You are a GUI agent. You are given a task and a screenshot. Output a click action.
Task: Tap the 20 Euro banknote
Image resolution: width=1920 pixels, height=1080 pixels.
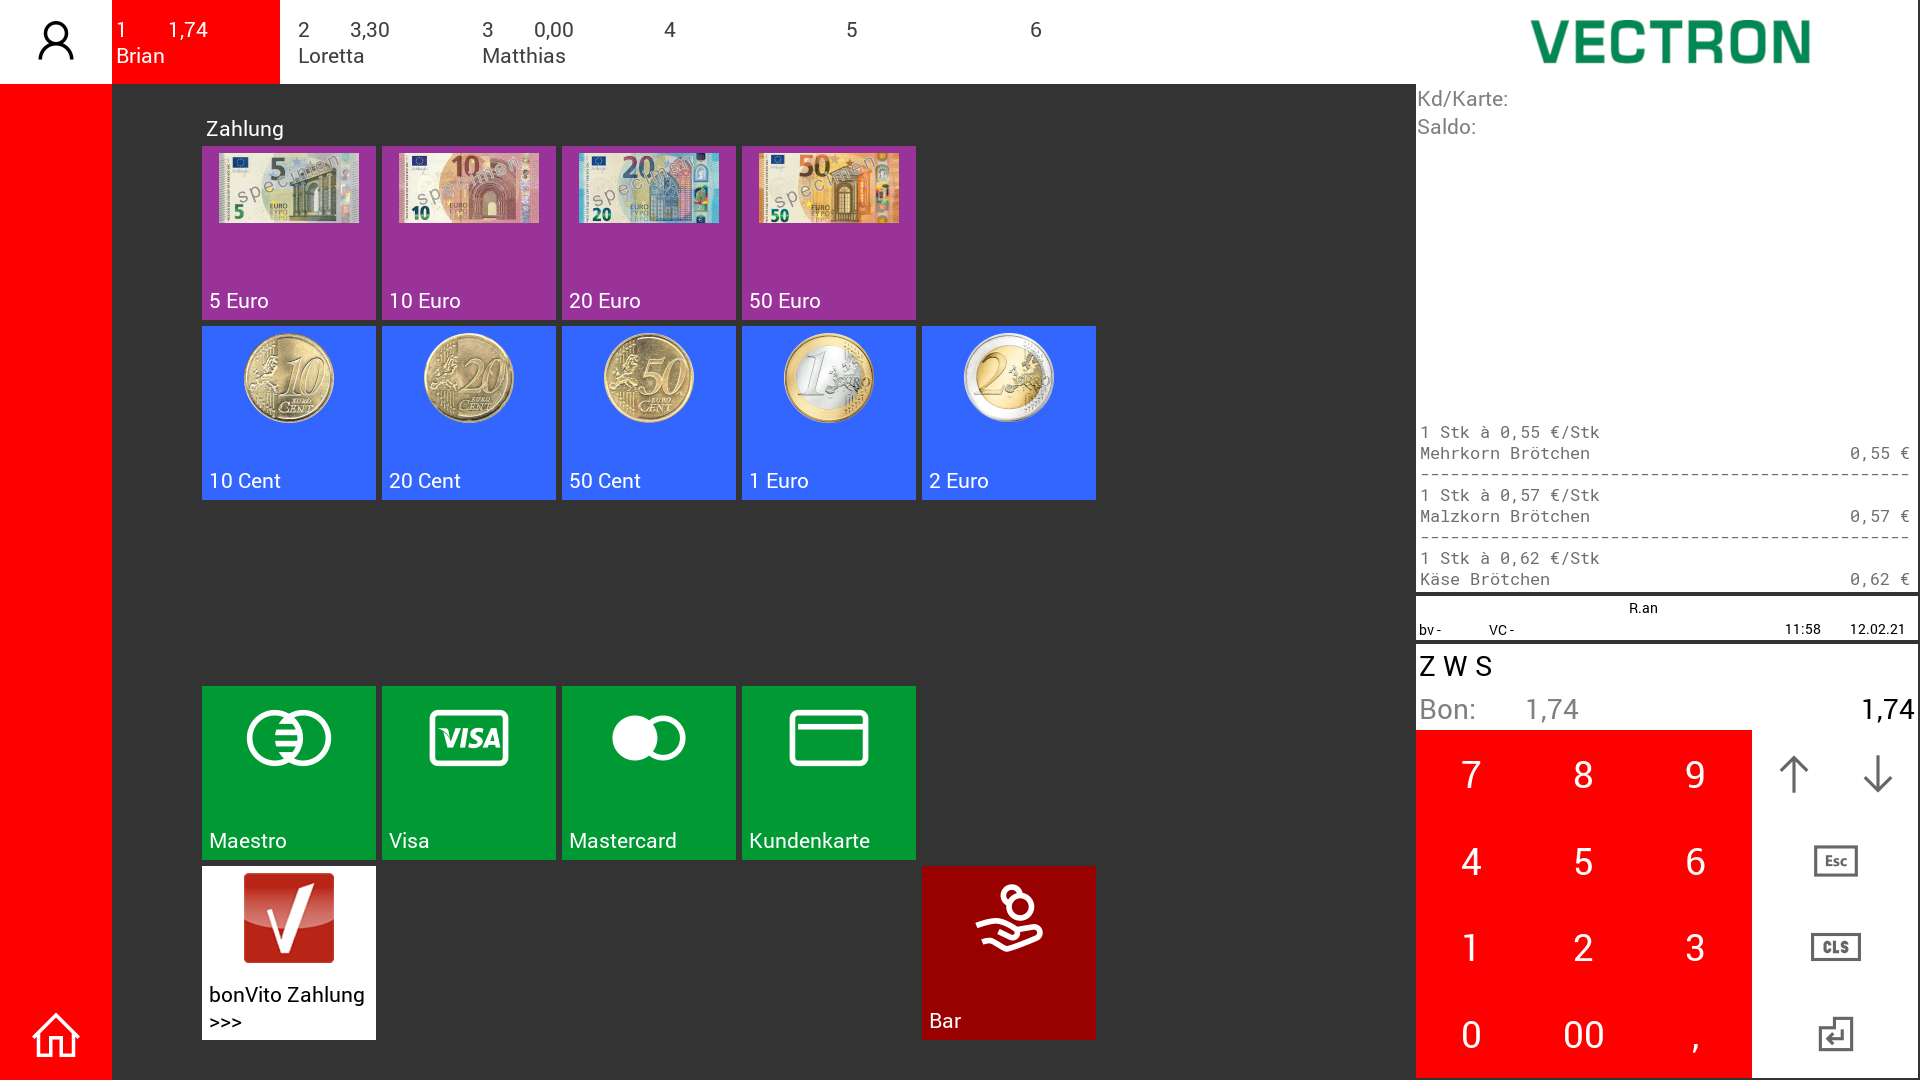tap(648, 232)
